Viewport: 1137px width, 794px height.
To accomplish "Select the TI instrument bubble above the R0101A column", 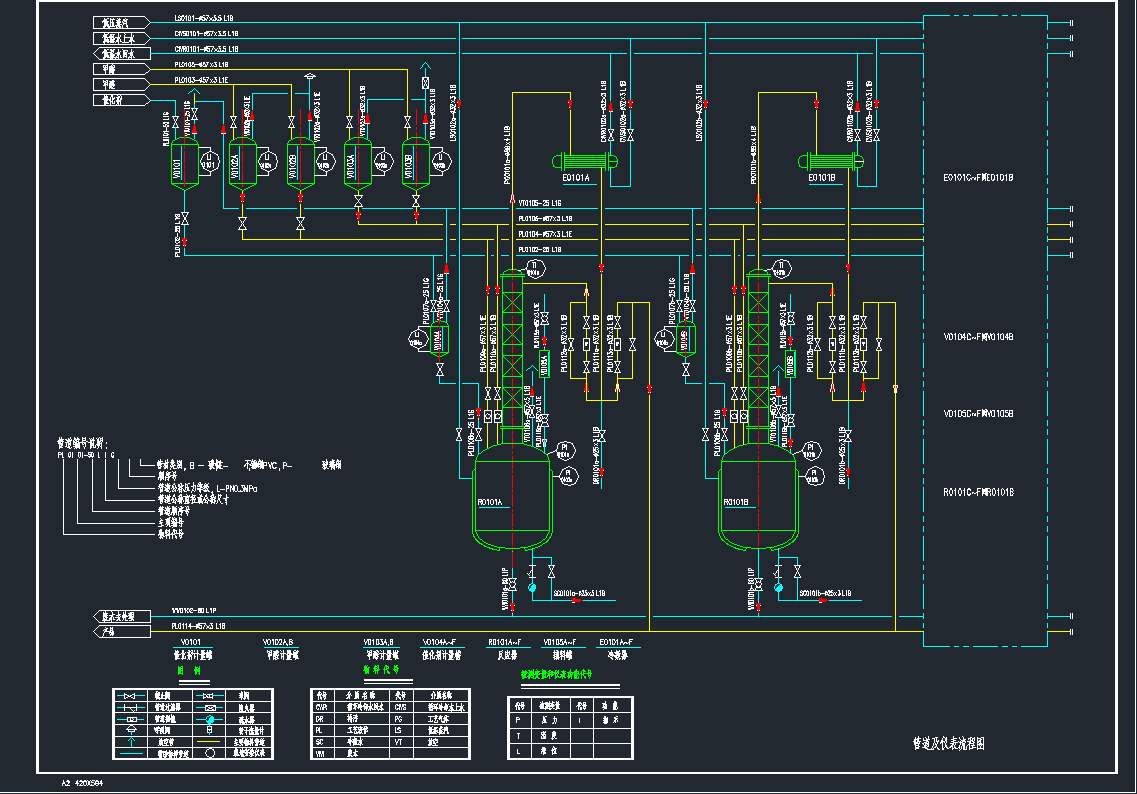I will tap(534, 267).
